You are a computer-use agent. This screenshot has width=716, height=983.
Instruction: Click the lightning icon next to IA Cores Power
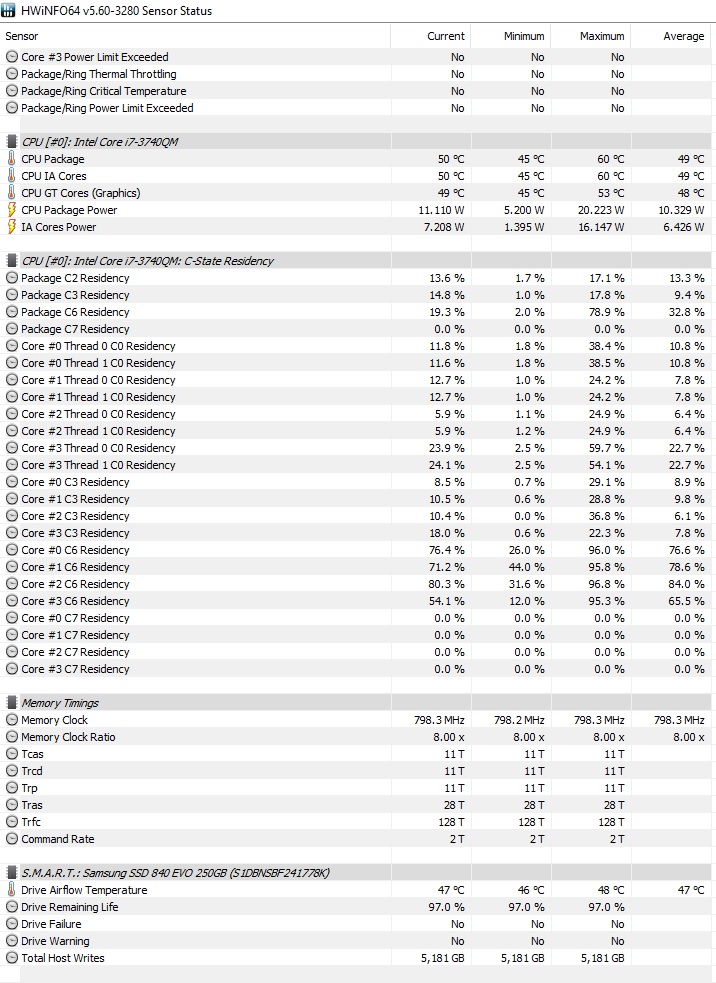pos(11,226)
